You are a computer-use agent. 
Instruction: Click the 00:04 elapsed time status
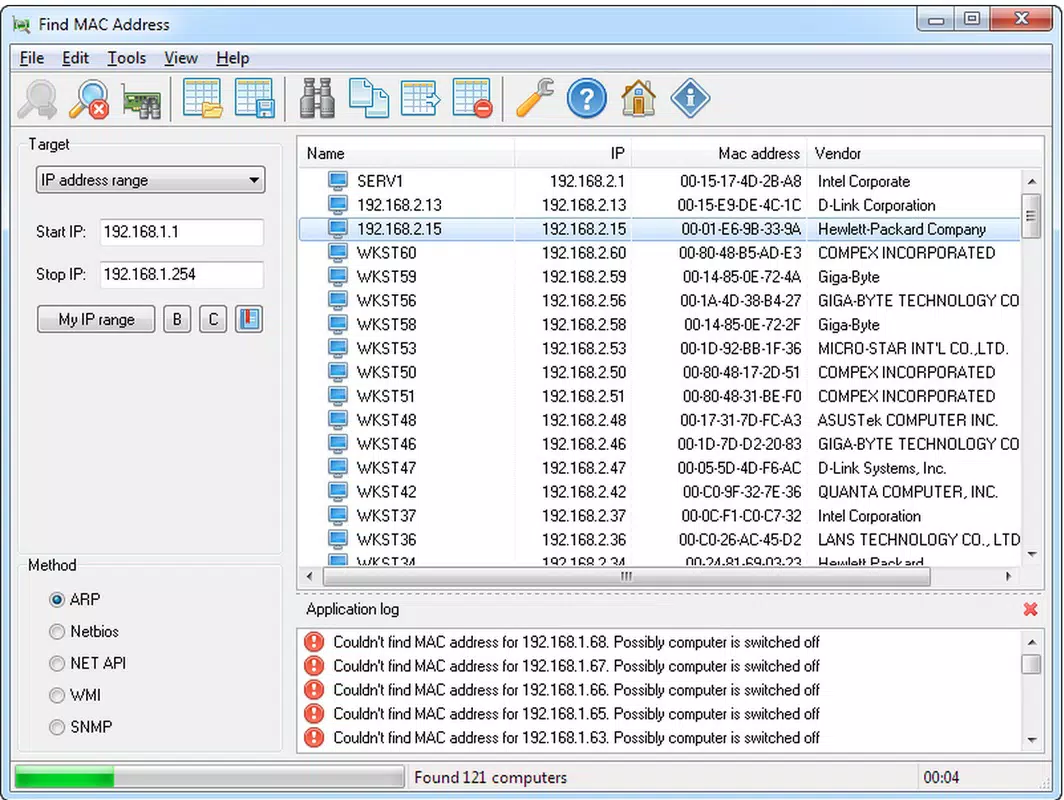pos(942,778)
